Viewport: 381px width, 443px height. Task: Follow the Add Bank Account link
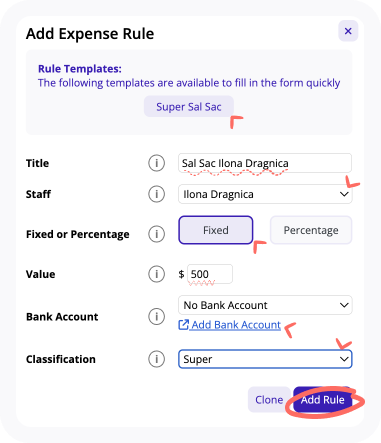(236, 325)
